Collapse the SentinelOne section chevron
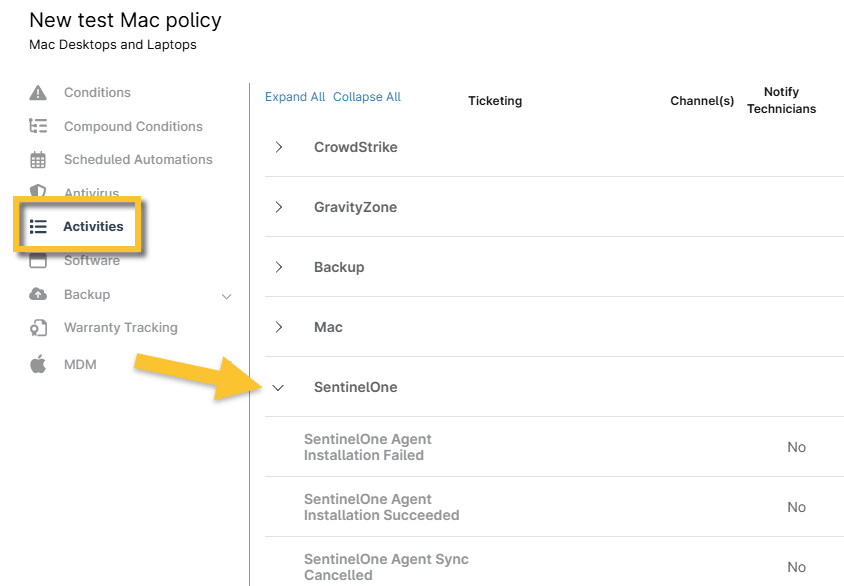This screenshot has width=844, height=586. (x=279, y=388)
